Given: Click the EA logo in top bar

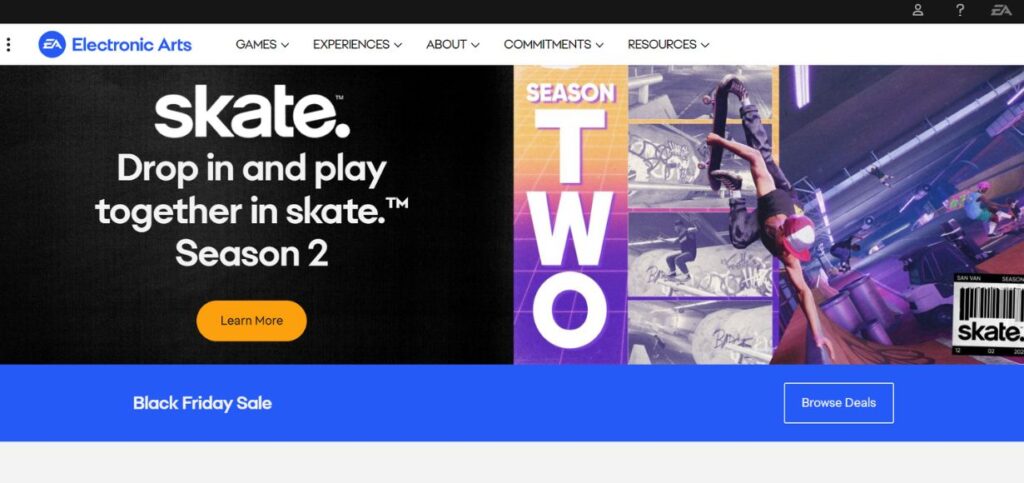Looking at the screenshot, I should point(1001,10).
